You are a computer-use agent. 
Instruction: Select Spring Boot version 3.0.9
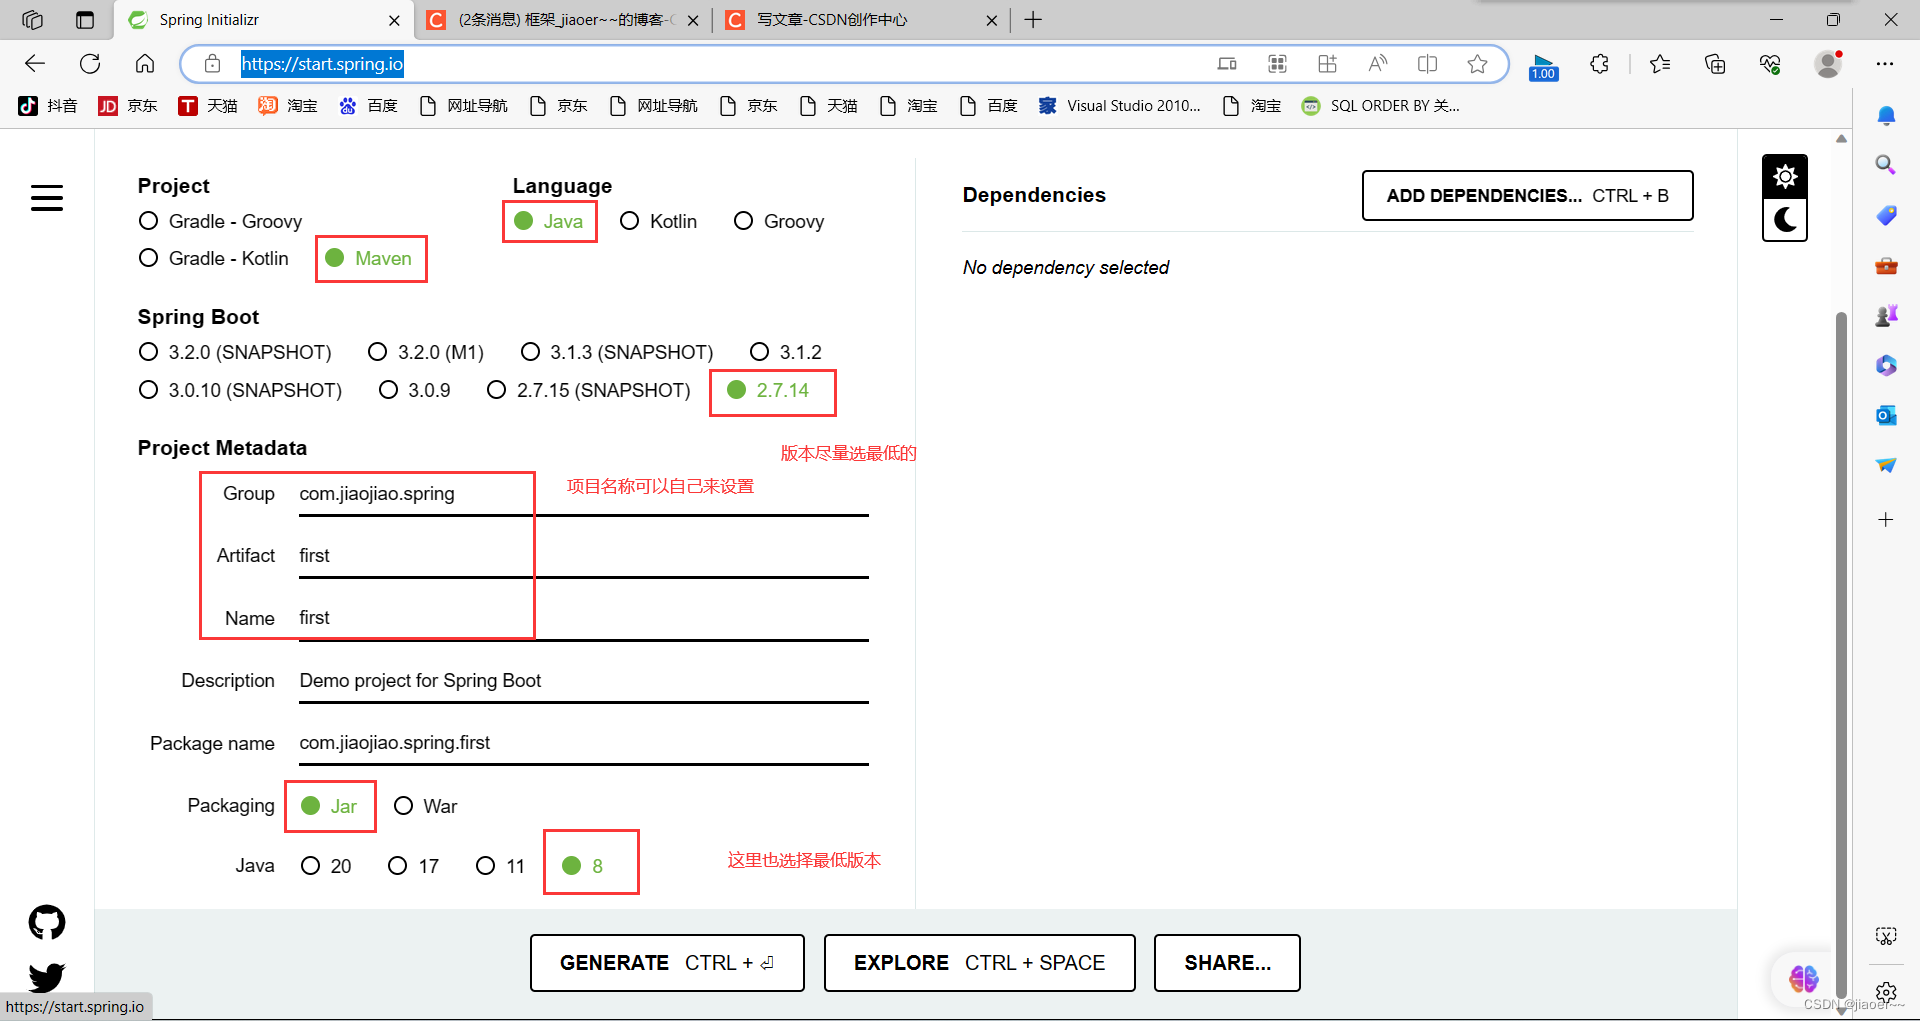click(415, 390)
